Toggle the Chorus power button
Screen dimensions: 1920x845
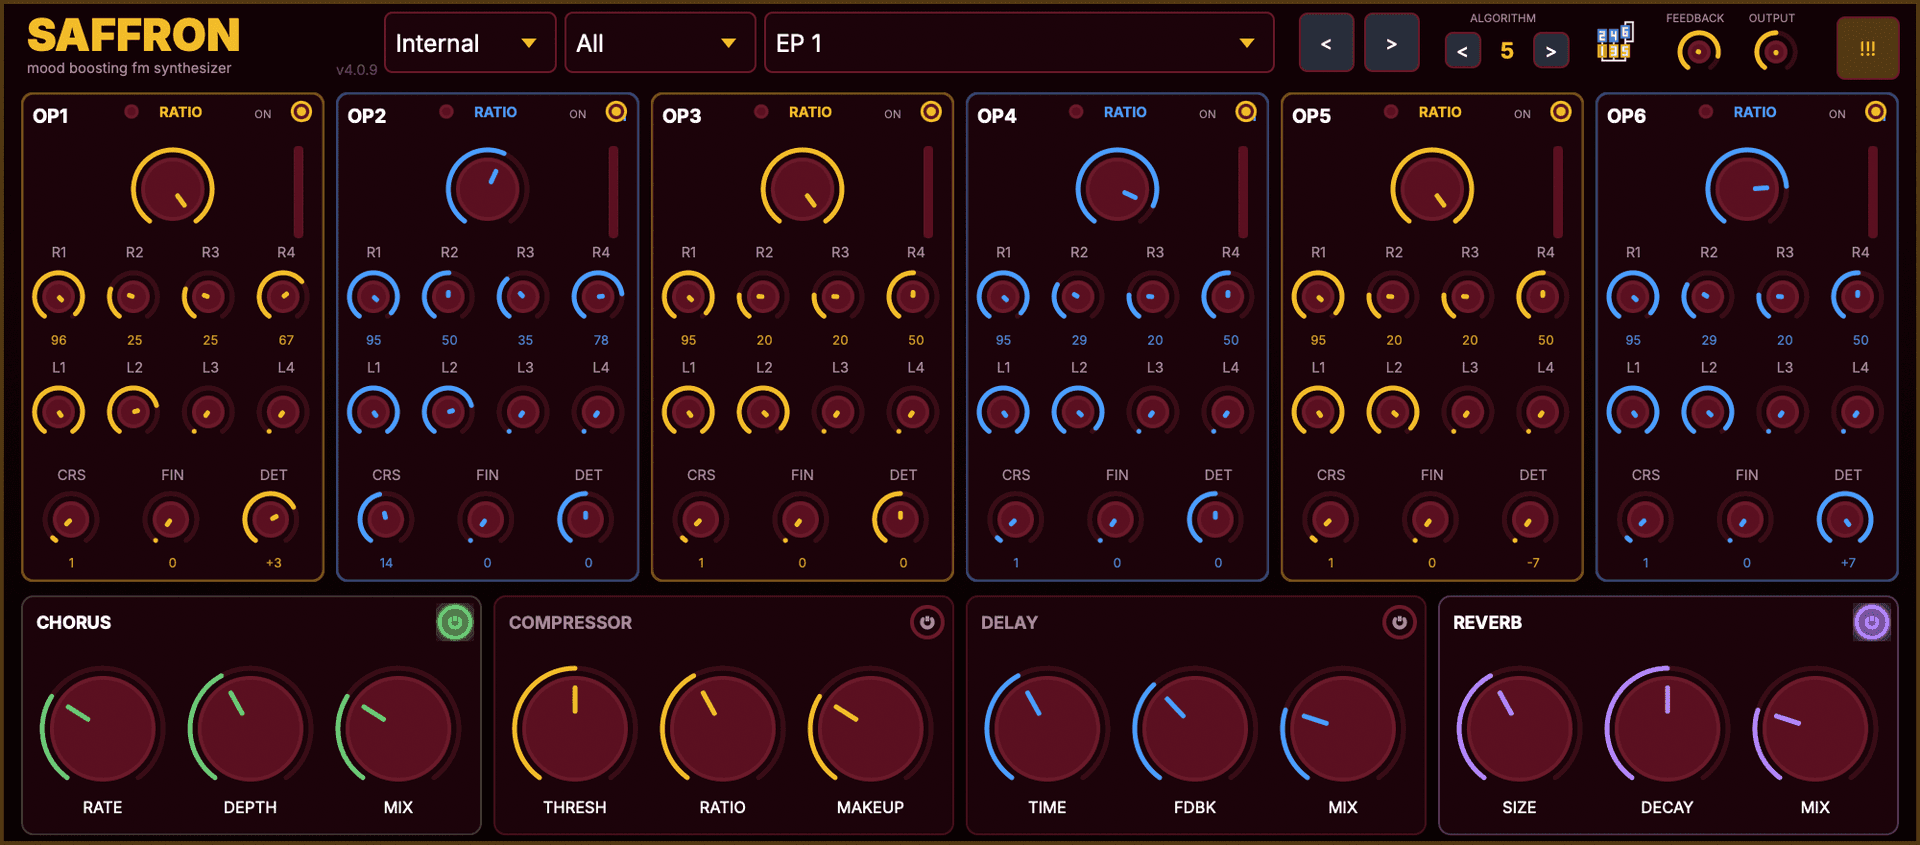pos(455,622)
